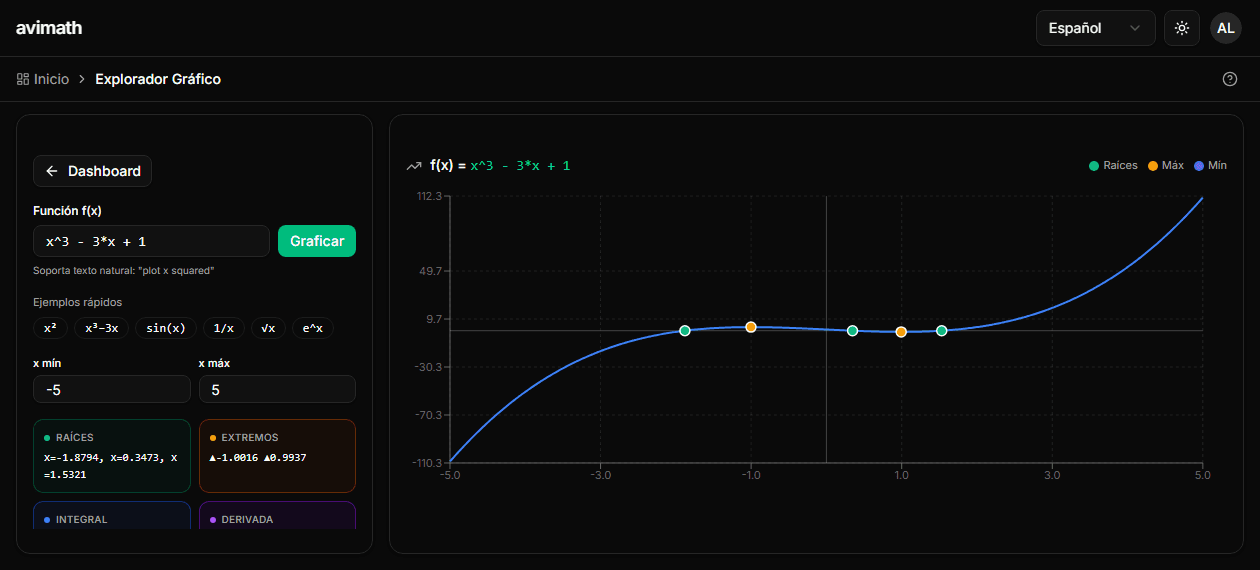Click the root marker at x=-1.8794
This screenshot has width=1260, height=570.
click(685, 330)
